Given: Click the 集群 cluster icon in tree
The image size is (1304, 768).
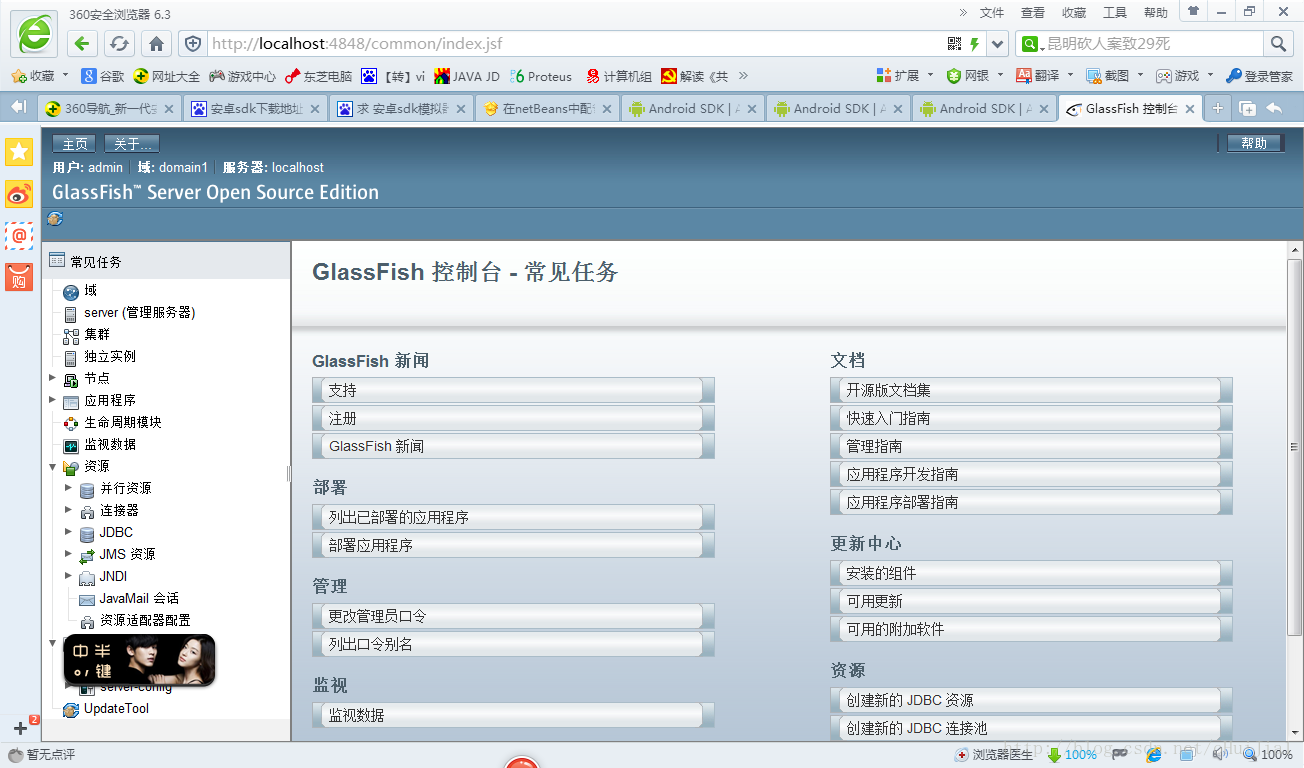Looking at the screenshot, I should point(71,336).
